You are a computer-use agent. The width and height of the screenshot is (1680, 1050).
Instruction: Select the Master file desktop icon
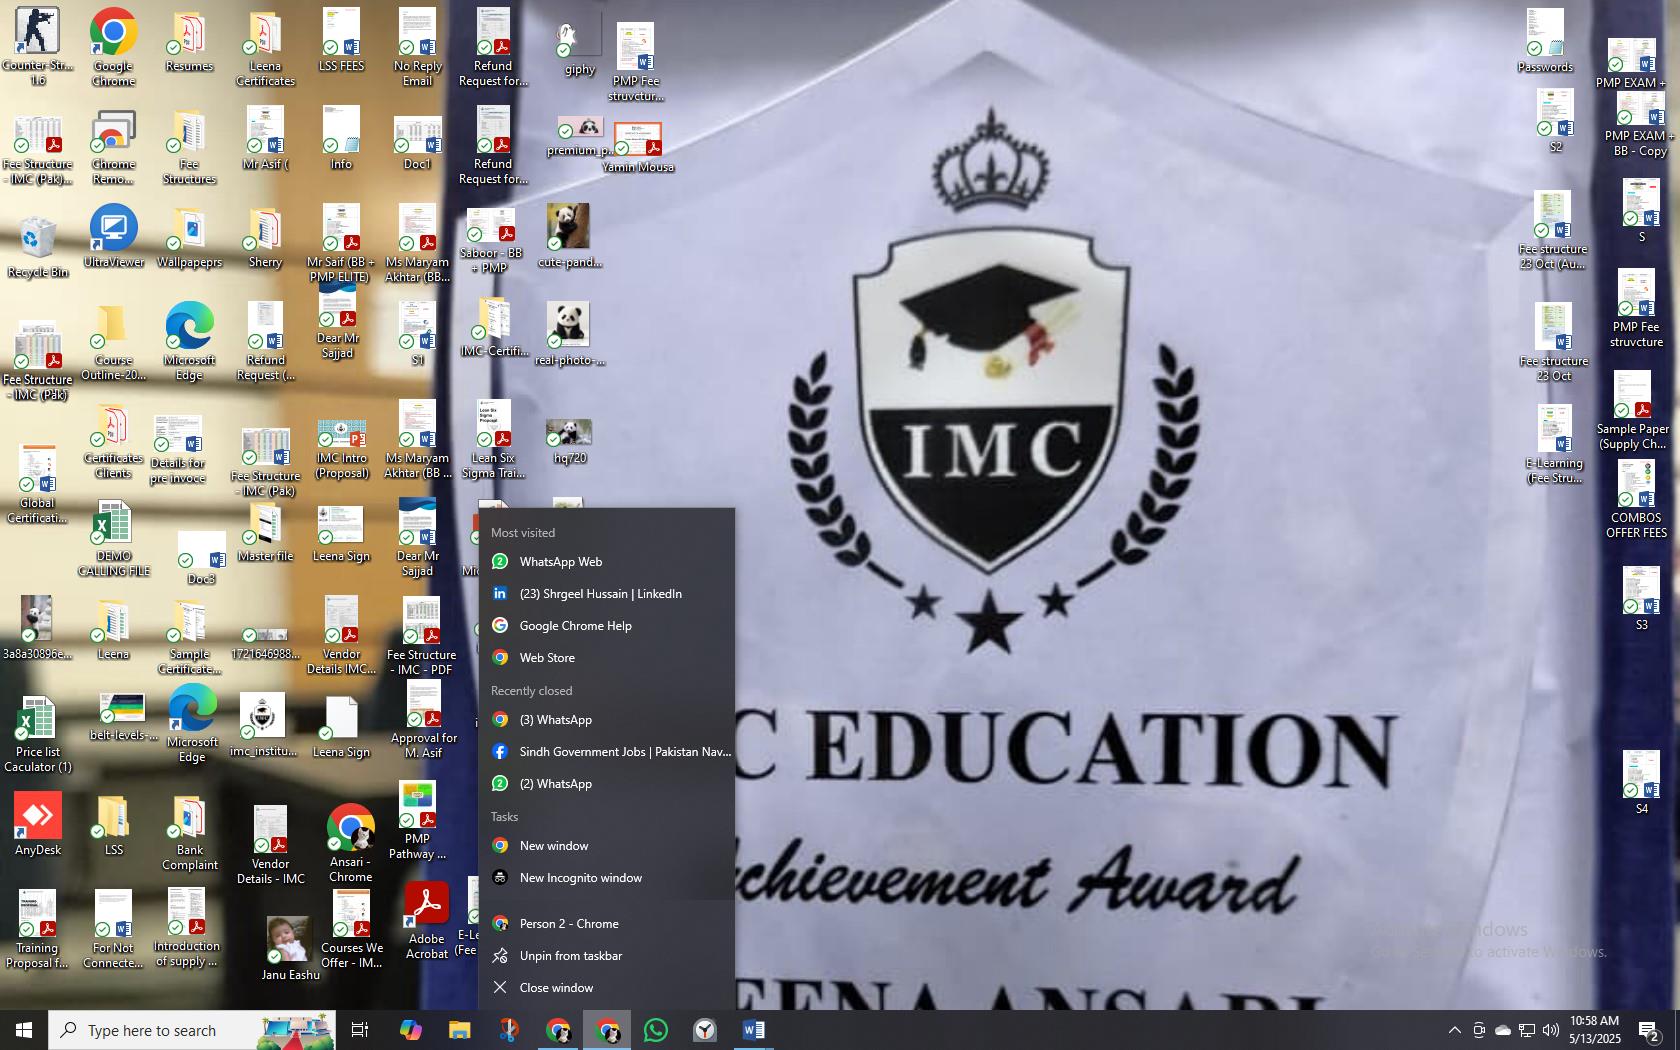[265, 533]
